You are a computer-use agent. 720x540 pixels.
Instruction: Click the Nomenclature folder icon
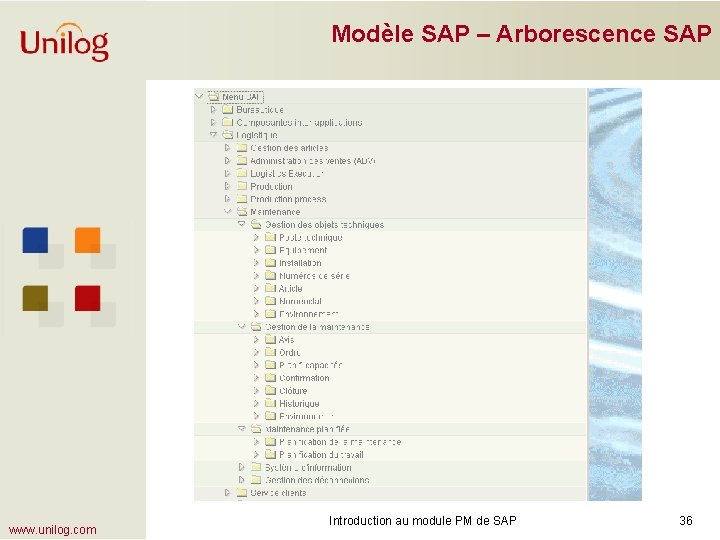tap(271, 301)
